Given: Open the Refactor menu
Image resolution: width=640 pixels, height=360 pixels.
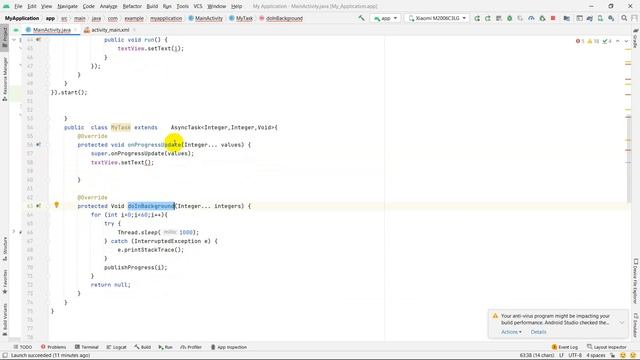Looking at the screenshot, I should pyautogui.click(x=132, y=6).
